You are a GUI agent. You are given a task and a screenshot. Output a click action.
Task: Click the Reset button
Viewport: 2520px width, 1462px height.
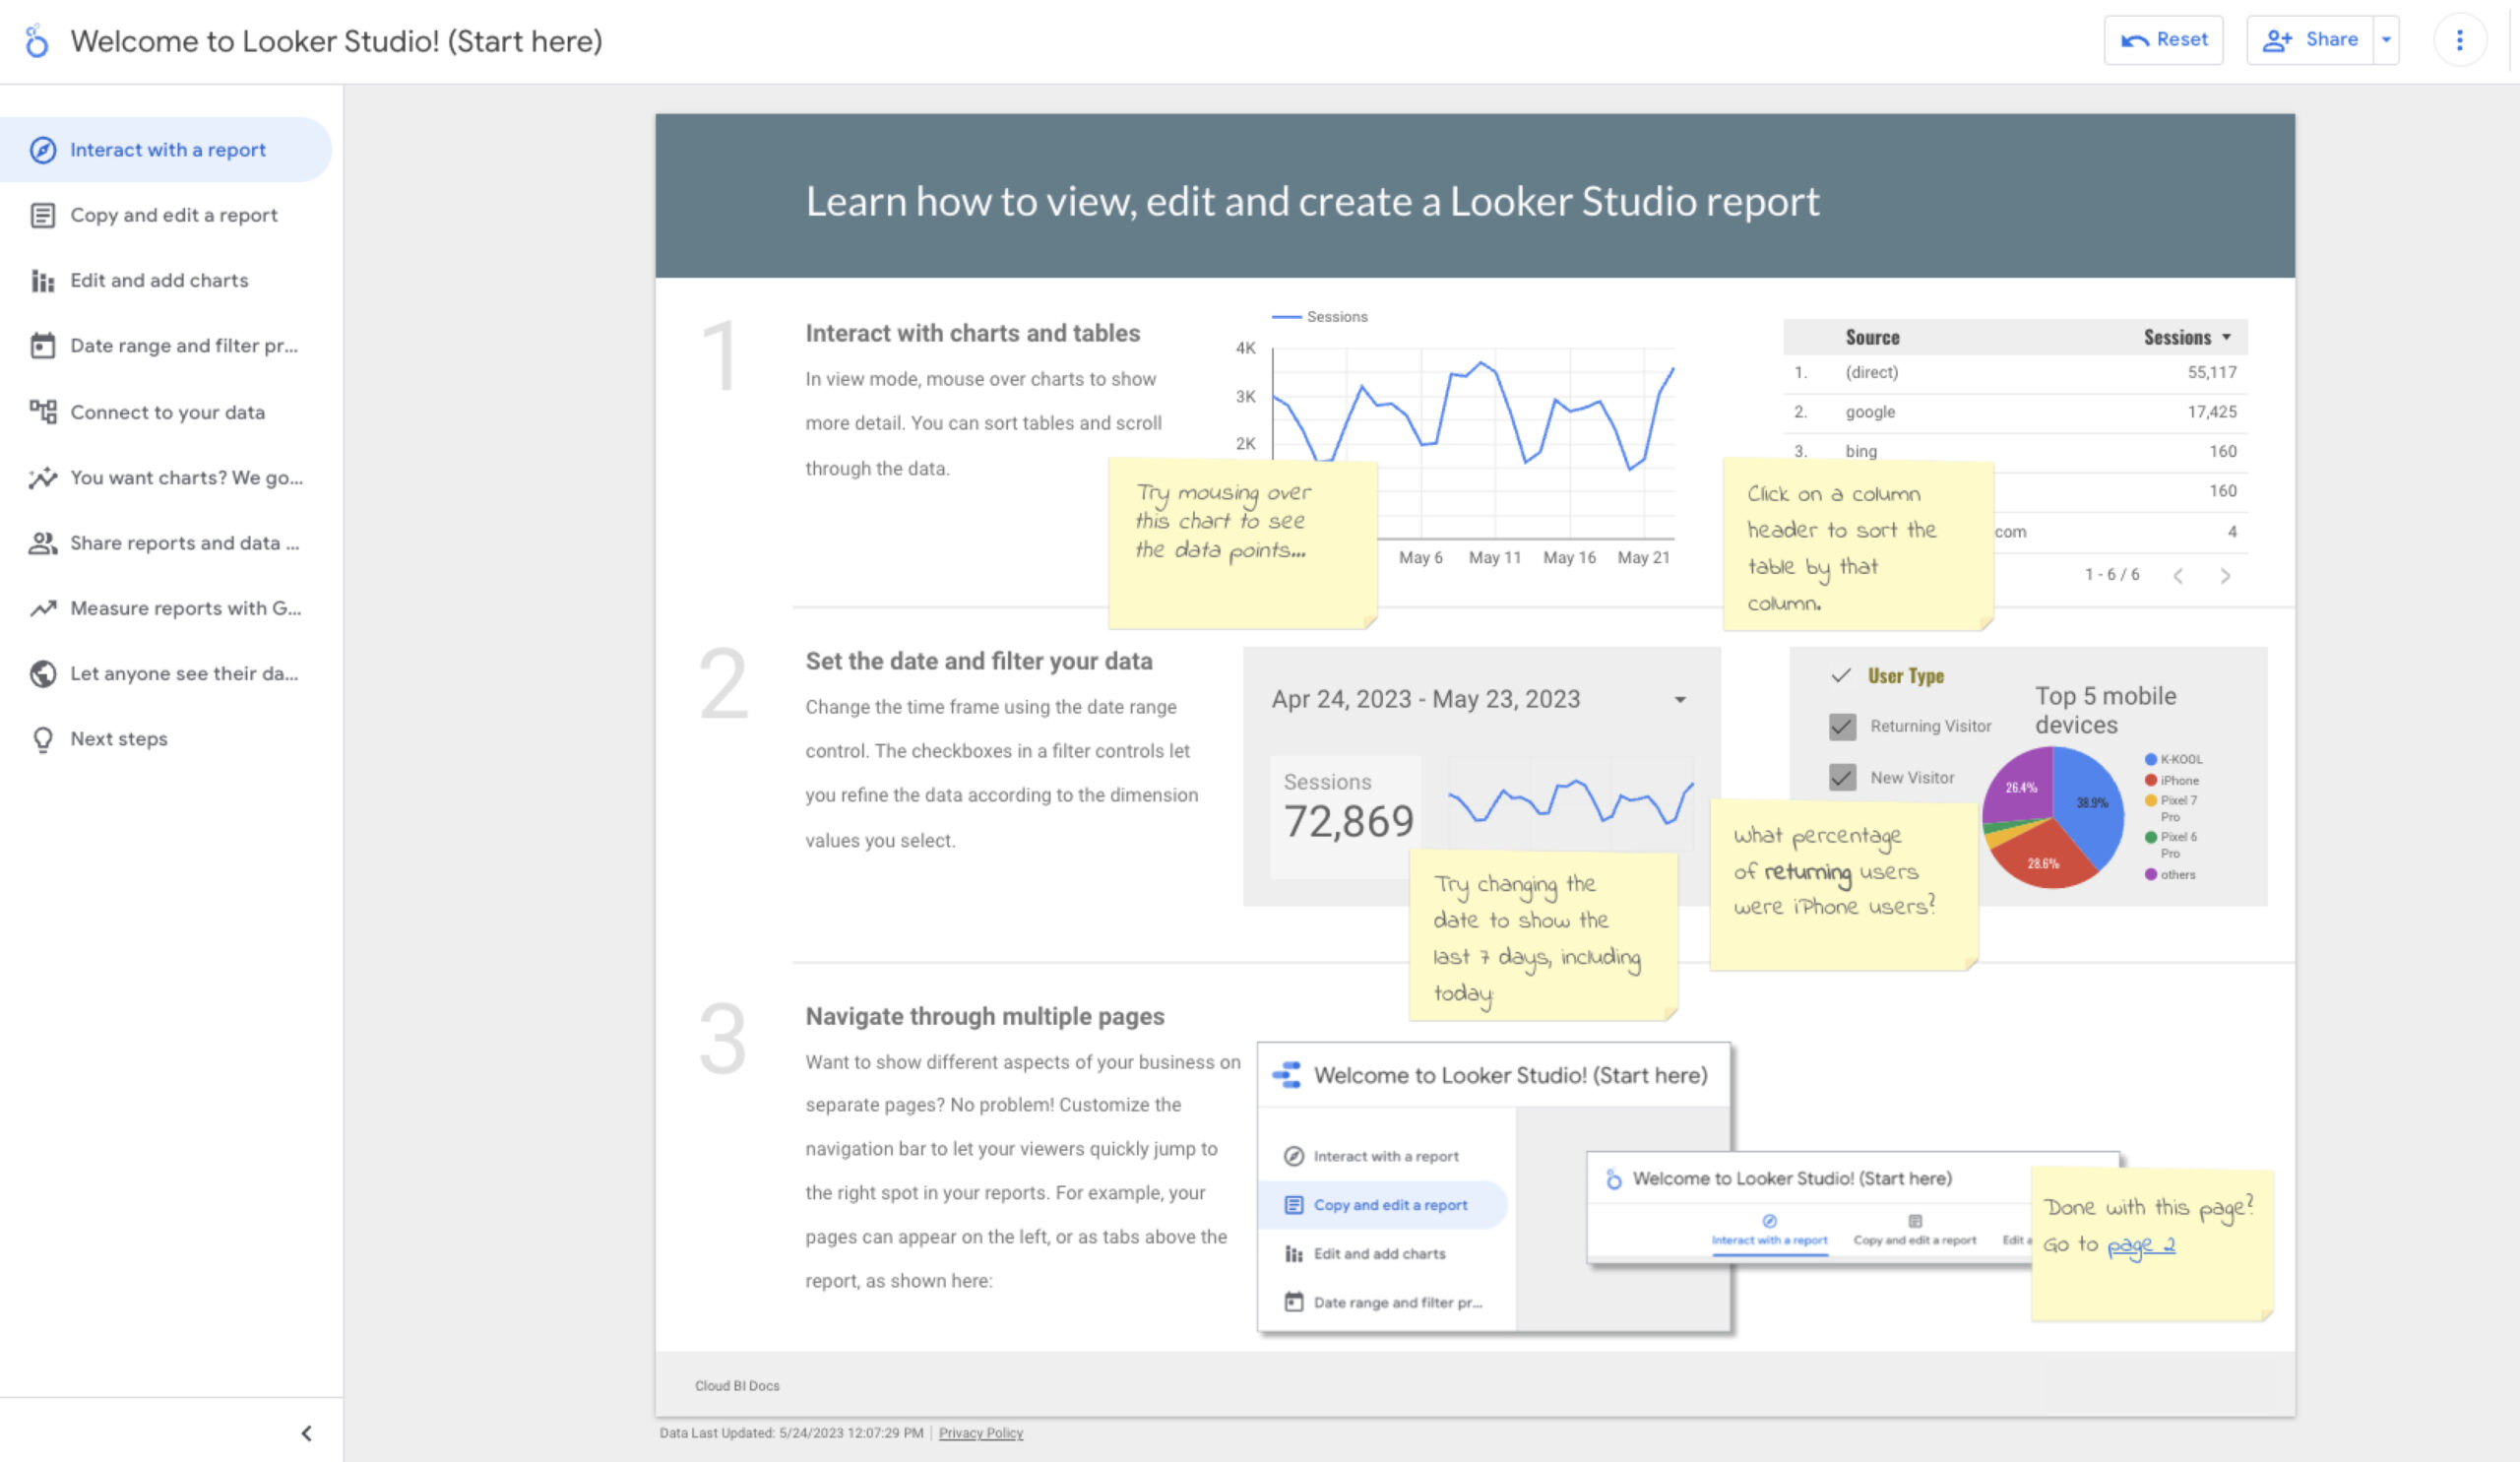(2163, 40)
